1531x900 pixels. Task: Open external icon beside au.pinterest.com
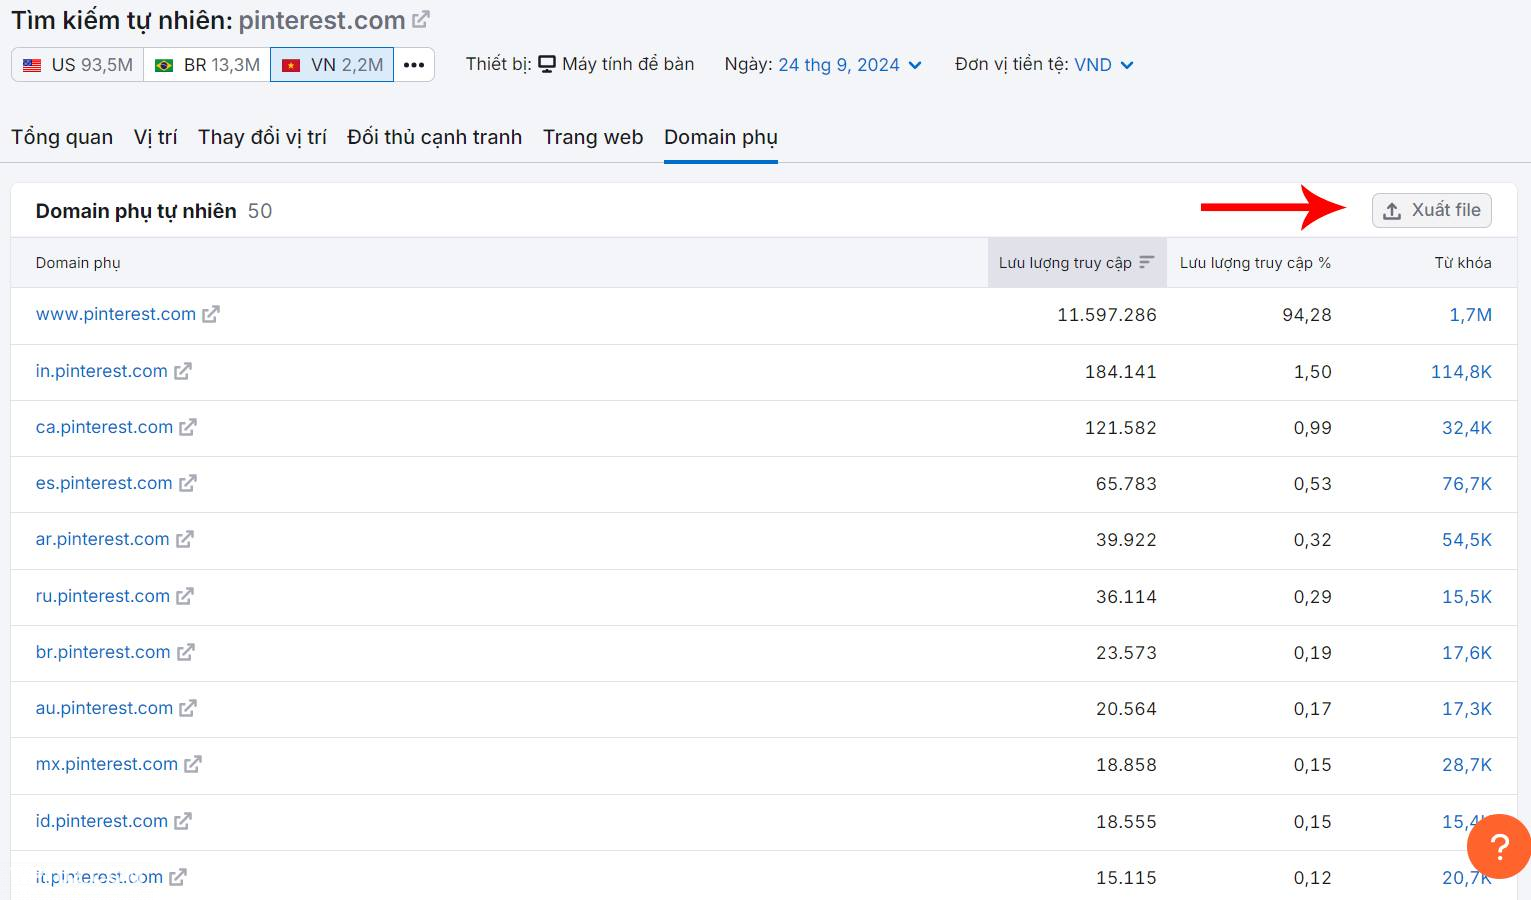click(188, 708)
